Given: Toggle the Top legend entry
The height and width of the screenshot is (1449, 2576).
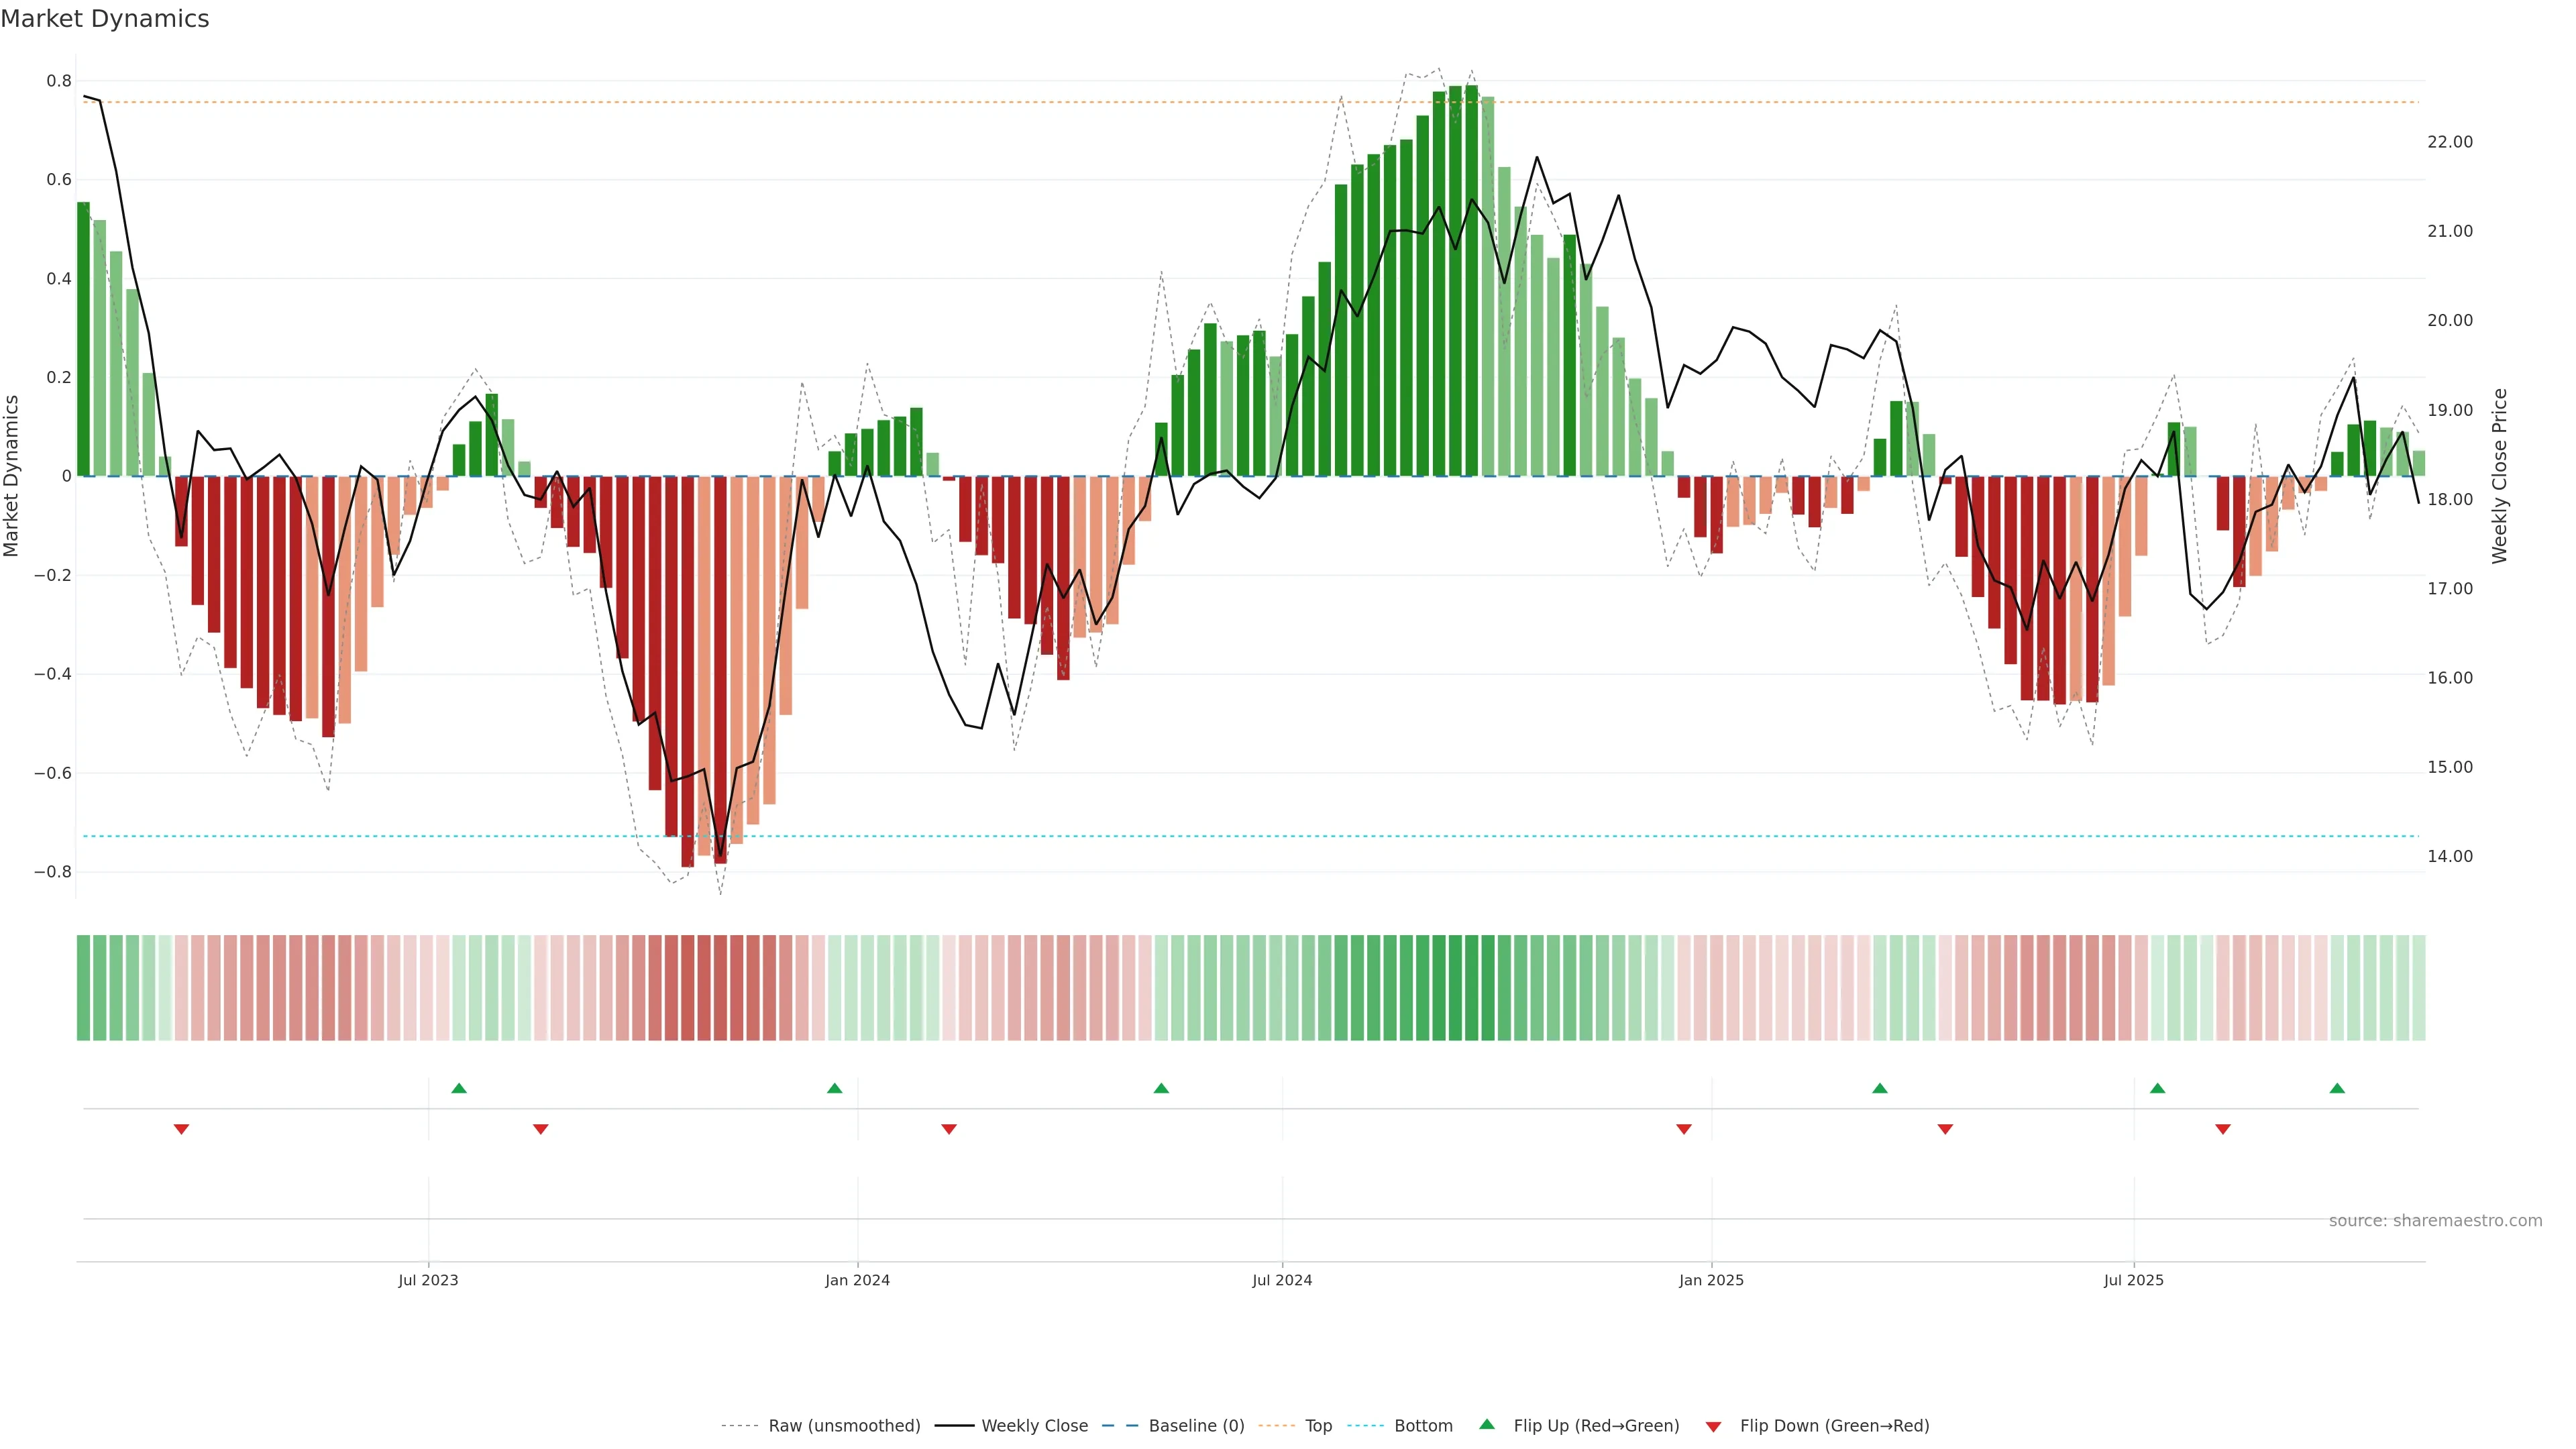Looking at the screenshot, I should 1318,1425.
